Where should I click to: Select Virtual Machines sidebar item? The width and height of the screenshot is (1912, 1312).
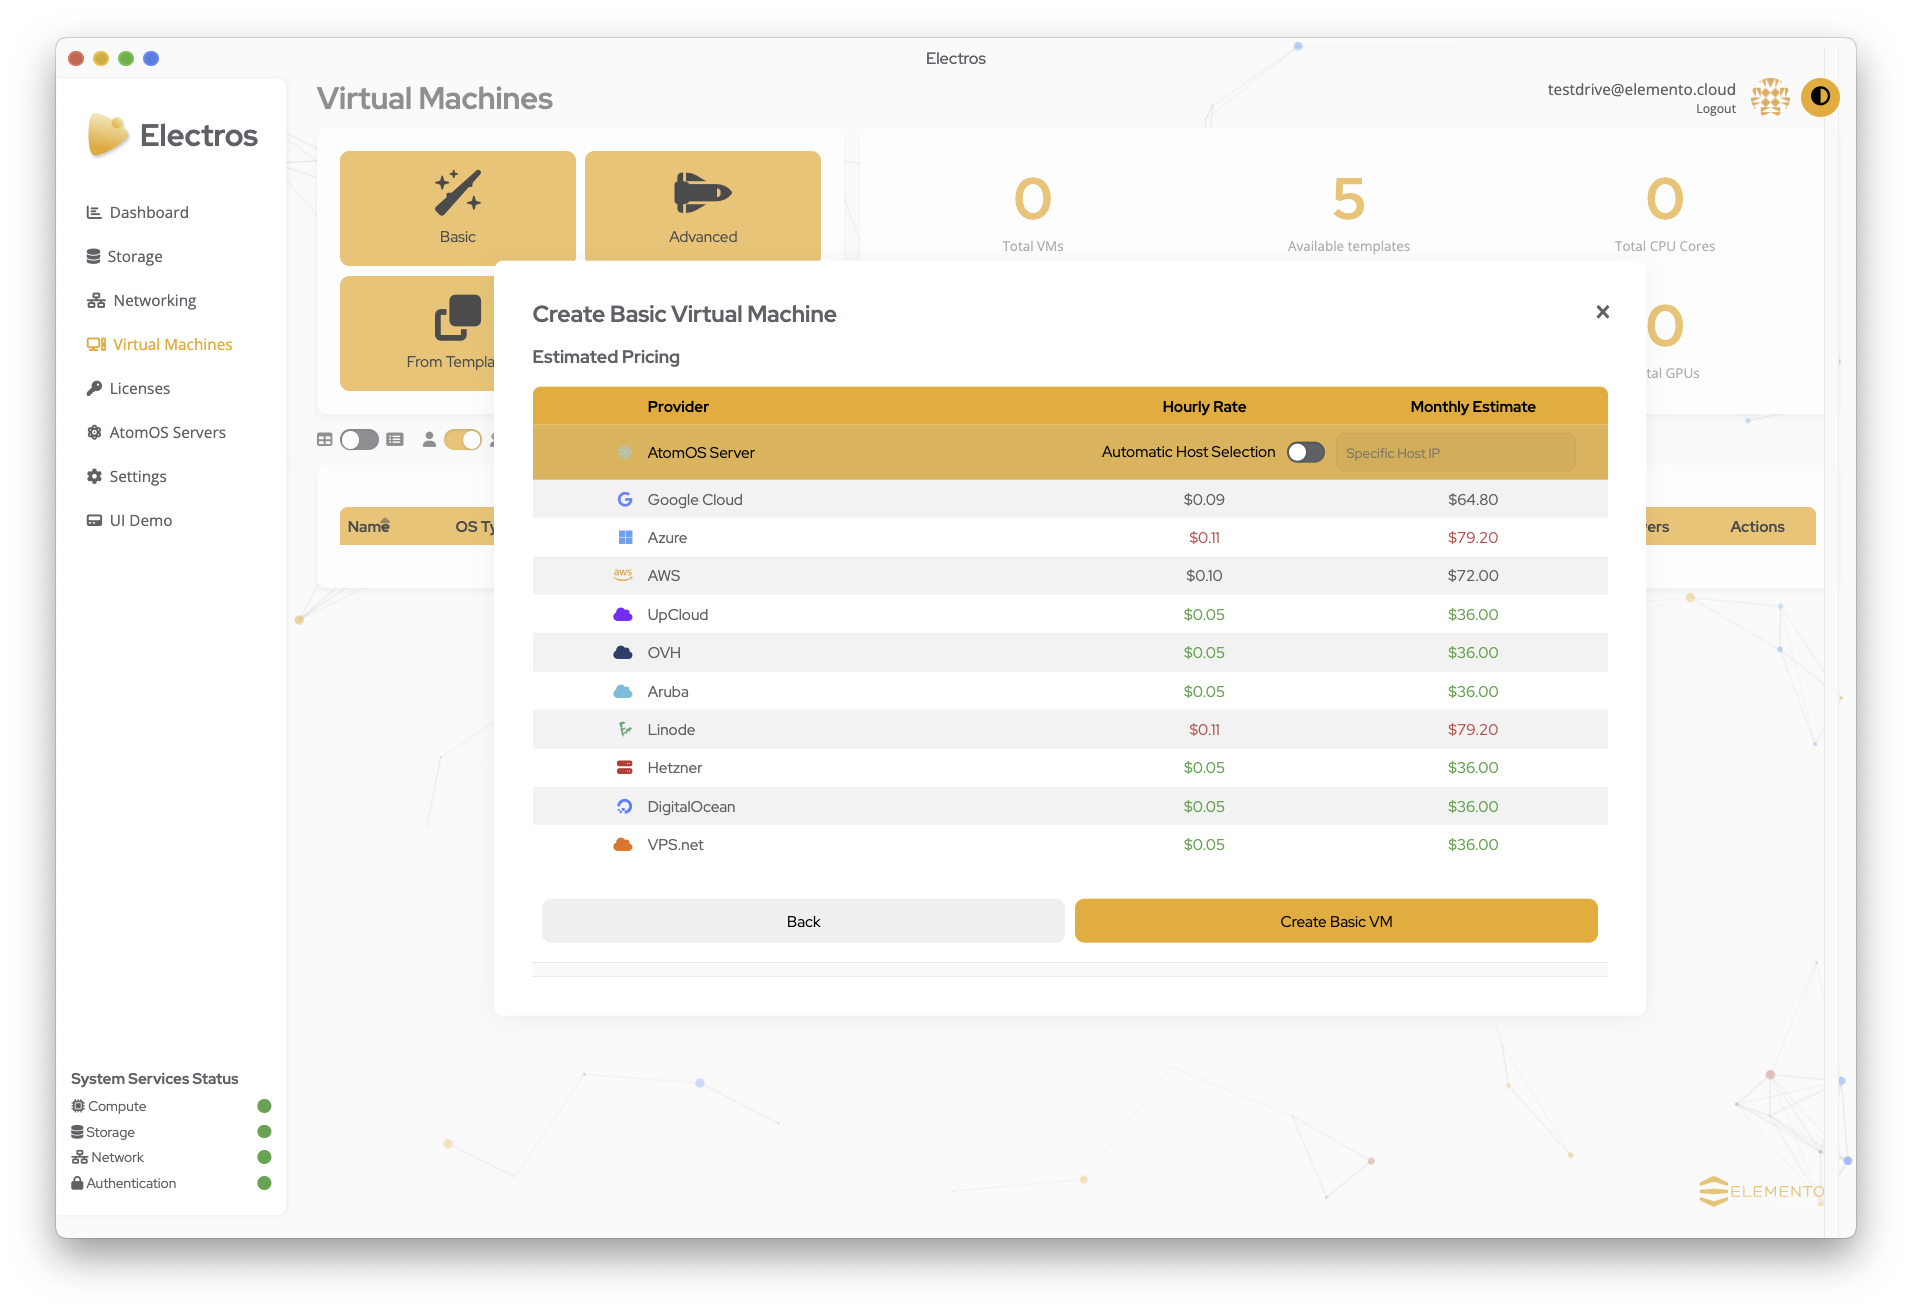[159, 344]
